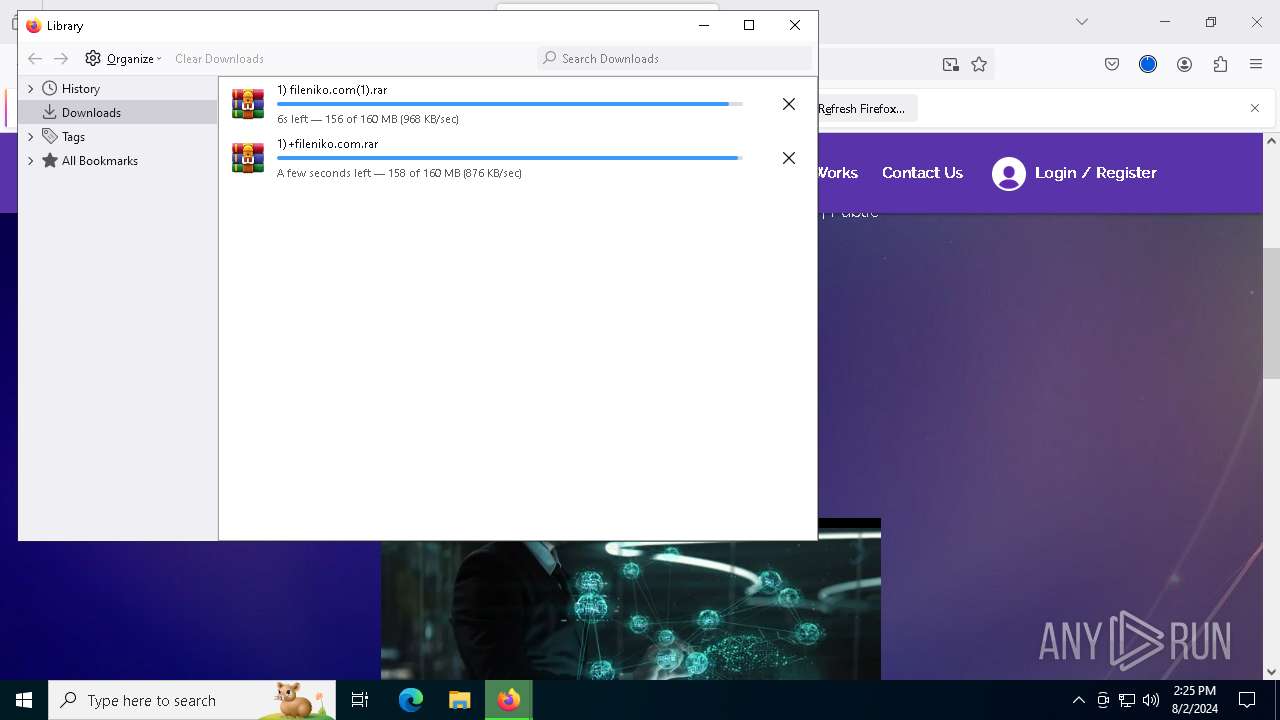Open the Action Center notifications icon
Screen dimensions: 1280x720
click(1247, 700)
